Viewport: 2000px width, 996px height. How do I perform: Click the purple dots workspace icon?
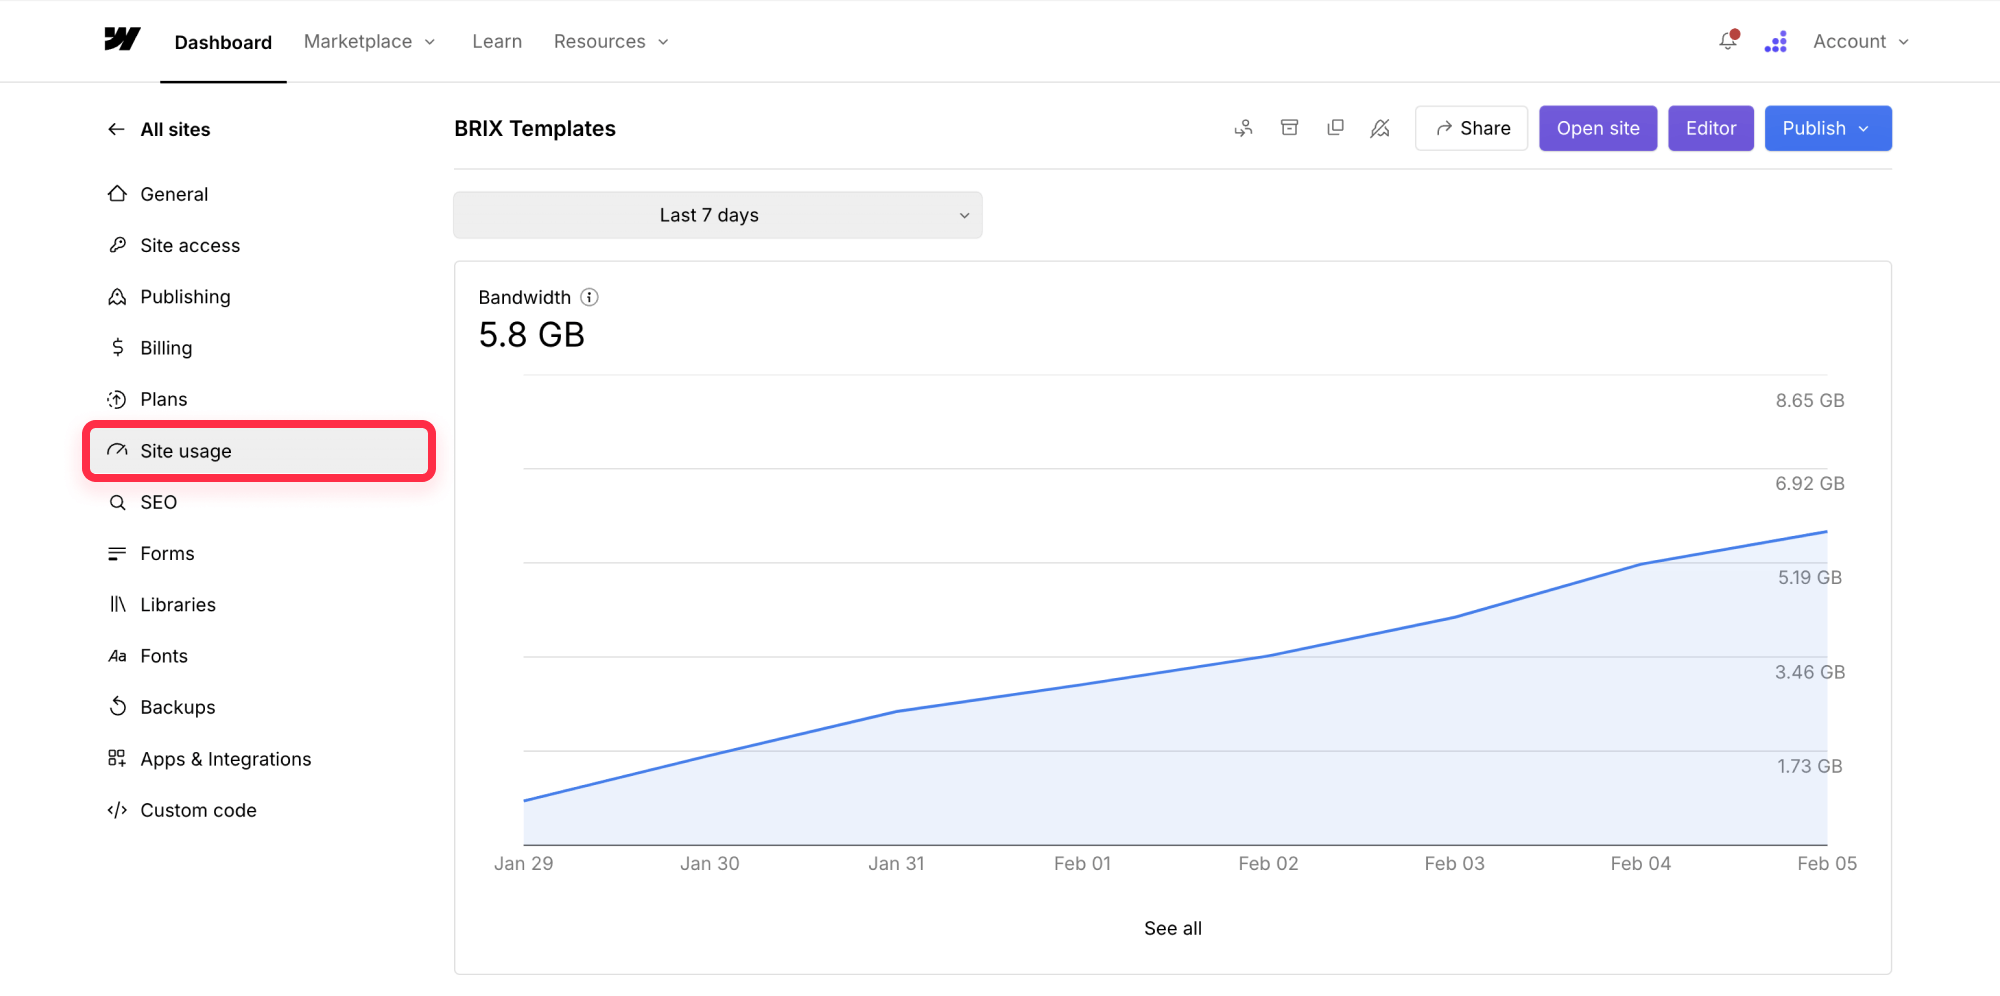click(1776, 41)
